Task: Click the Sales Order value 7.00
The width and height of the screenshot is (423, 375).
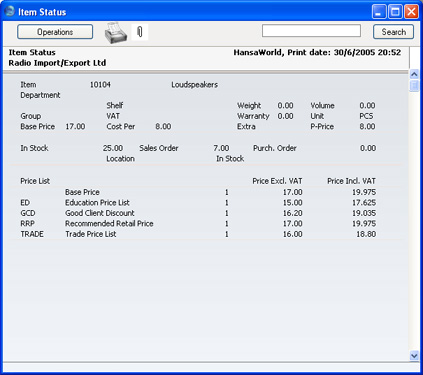Action: [x=221, y=148]
